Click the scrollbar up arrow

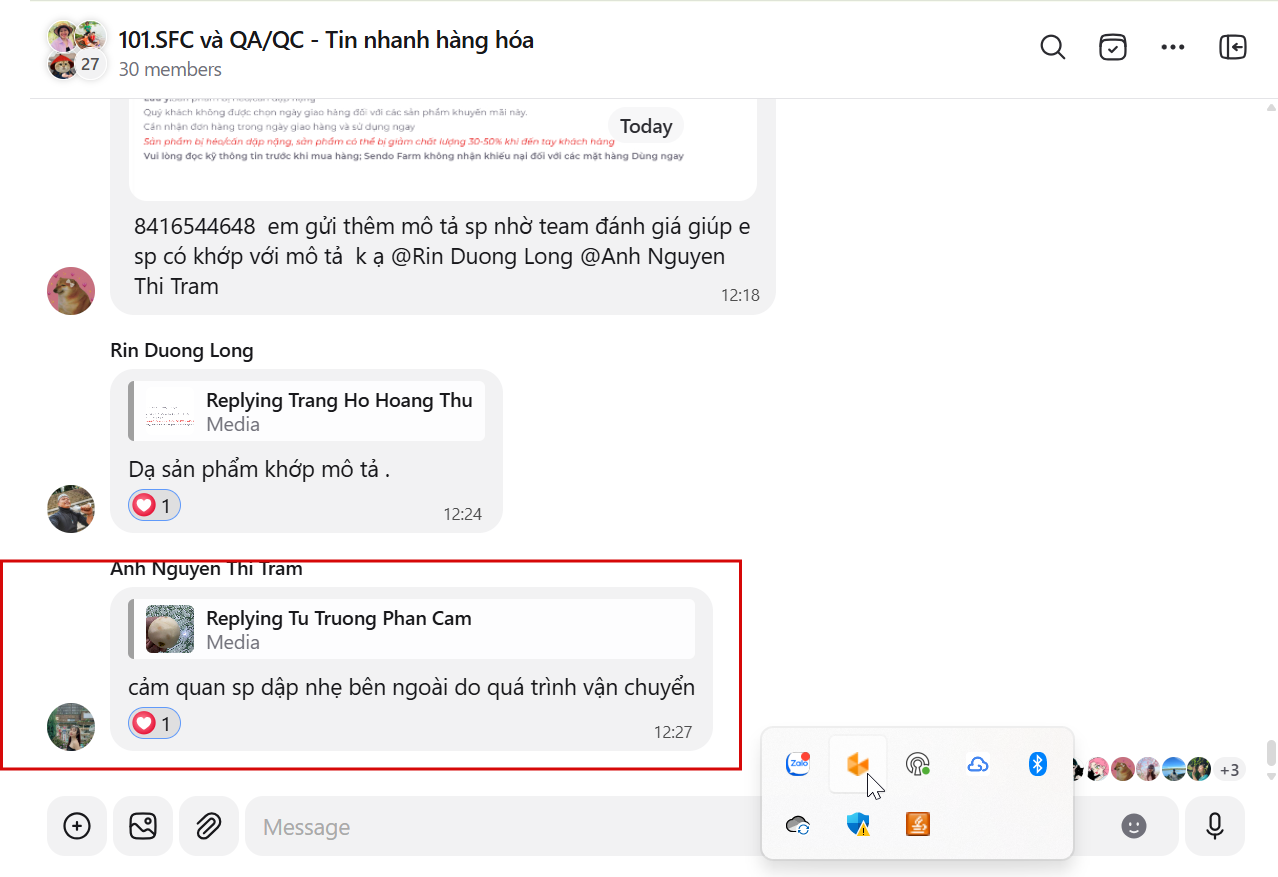(1271, 106)
